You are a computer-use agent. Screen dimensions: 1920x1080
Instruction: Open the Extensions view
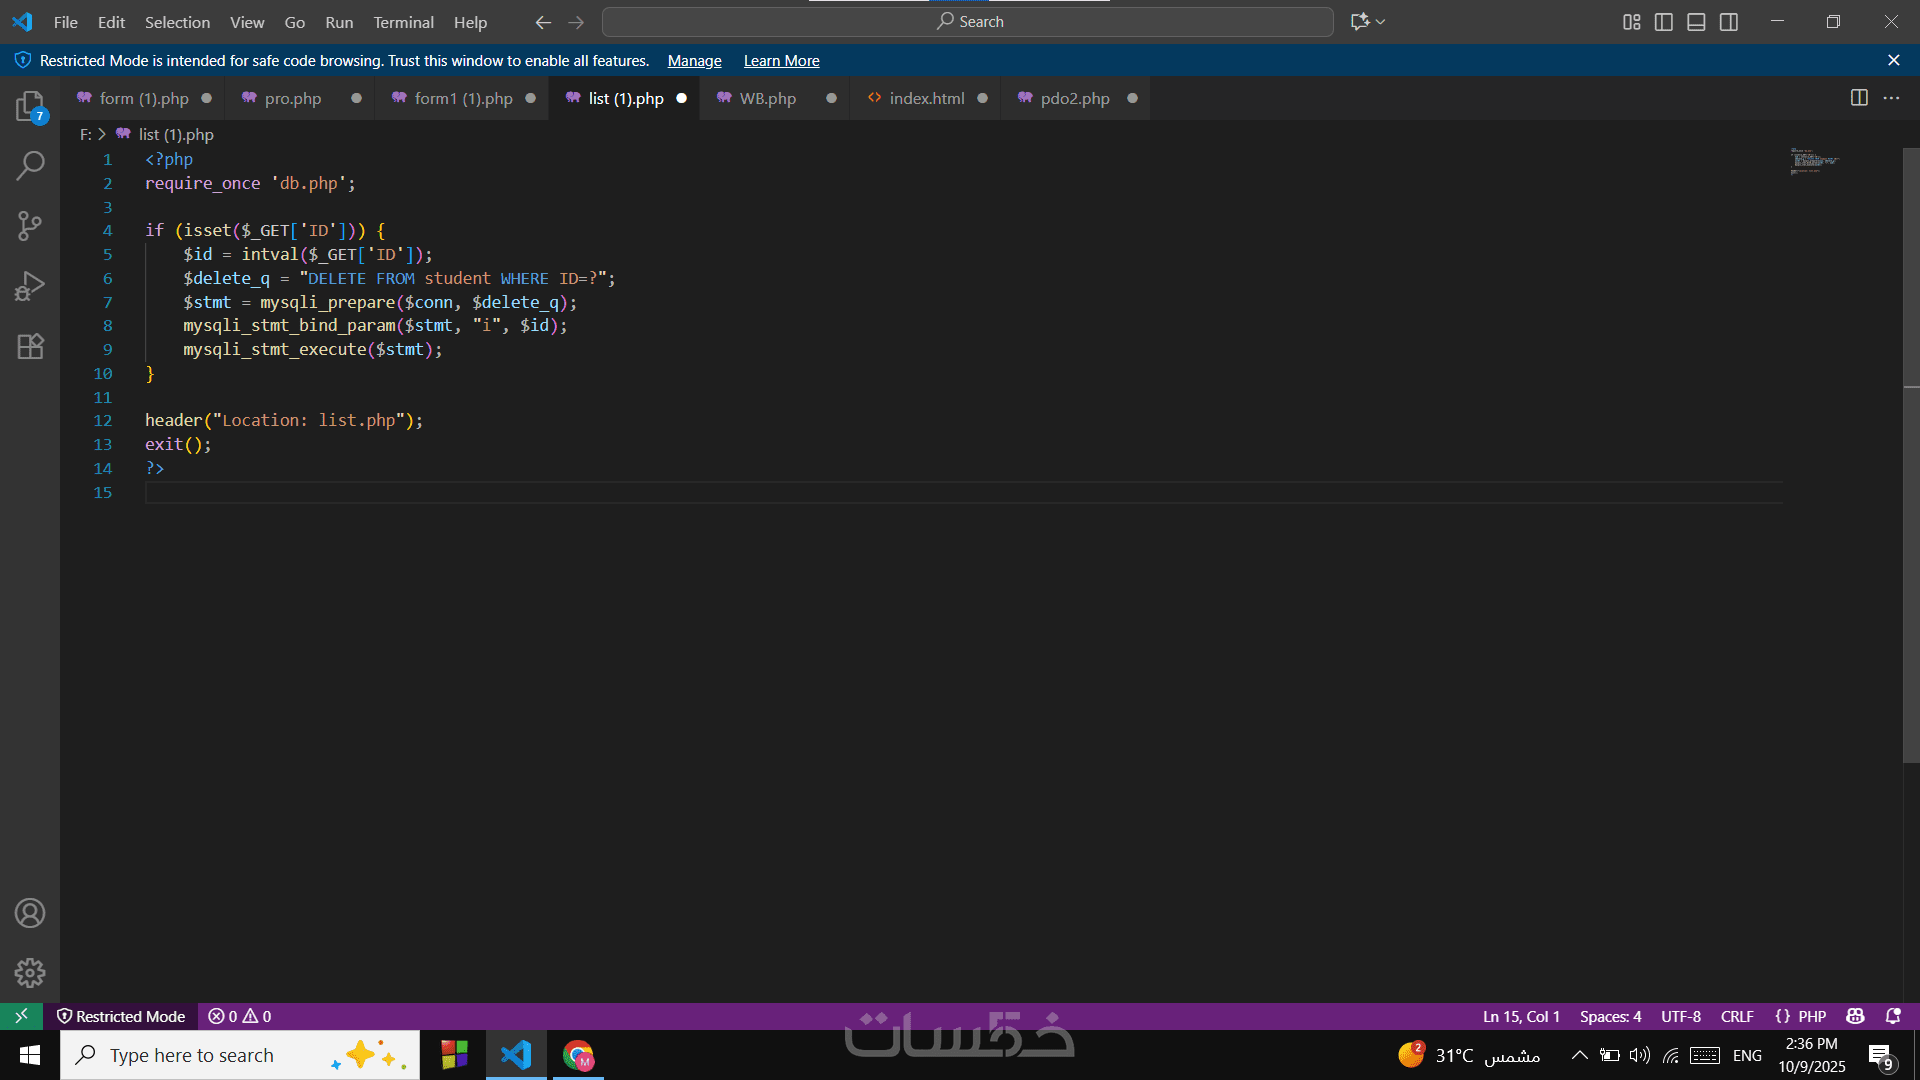pos(30,346)
